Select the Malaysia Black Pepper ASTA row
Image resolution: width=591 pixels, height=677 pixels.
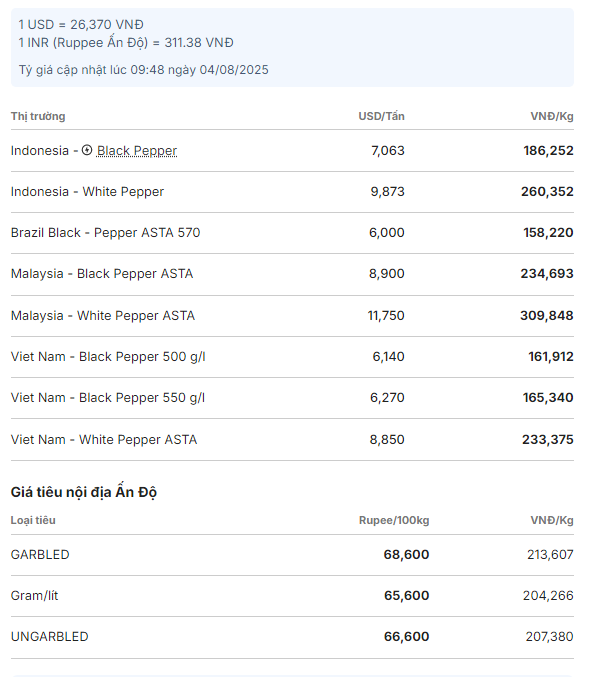click(x=292, y=274)
